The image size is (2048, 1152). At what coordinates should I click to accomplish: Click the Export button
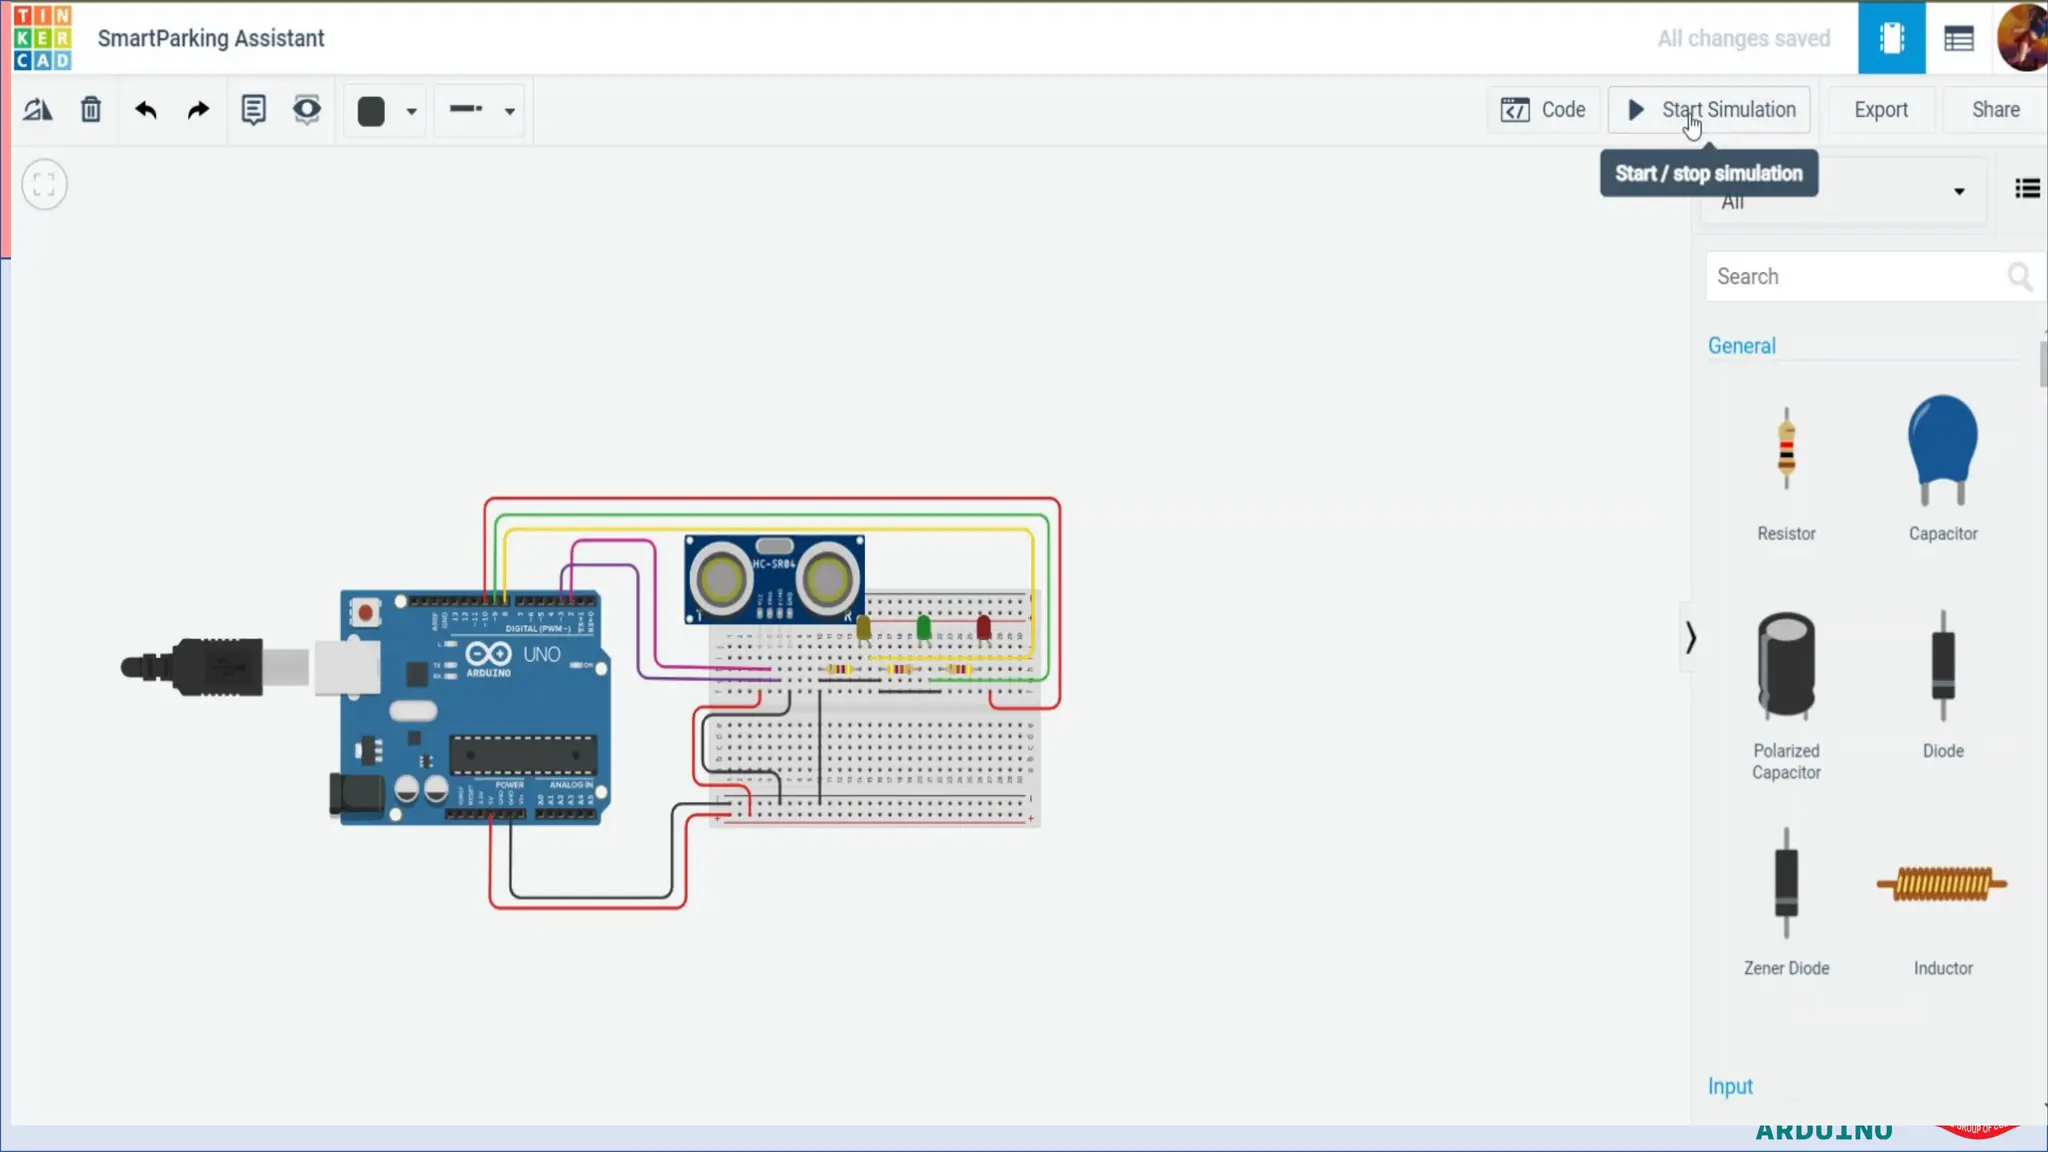coord(1880,110)
